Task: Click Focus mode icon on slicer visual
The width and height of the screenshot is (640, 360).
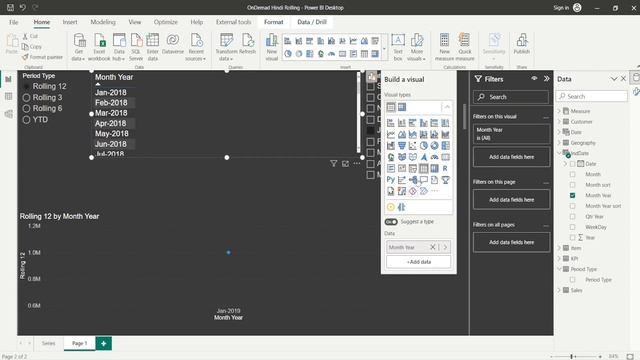Action: point(345,164)
